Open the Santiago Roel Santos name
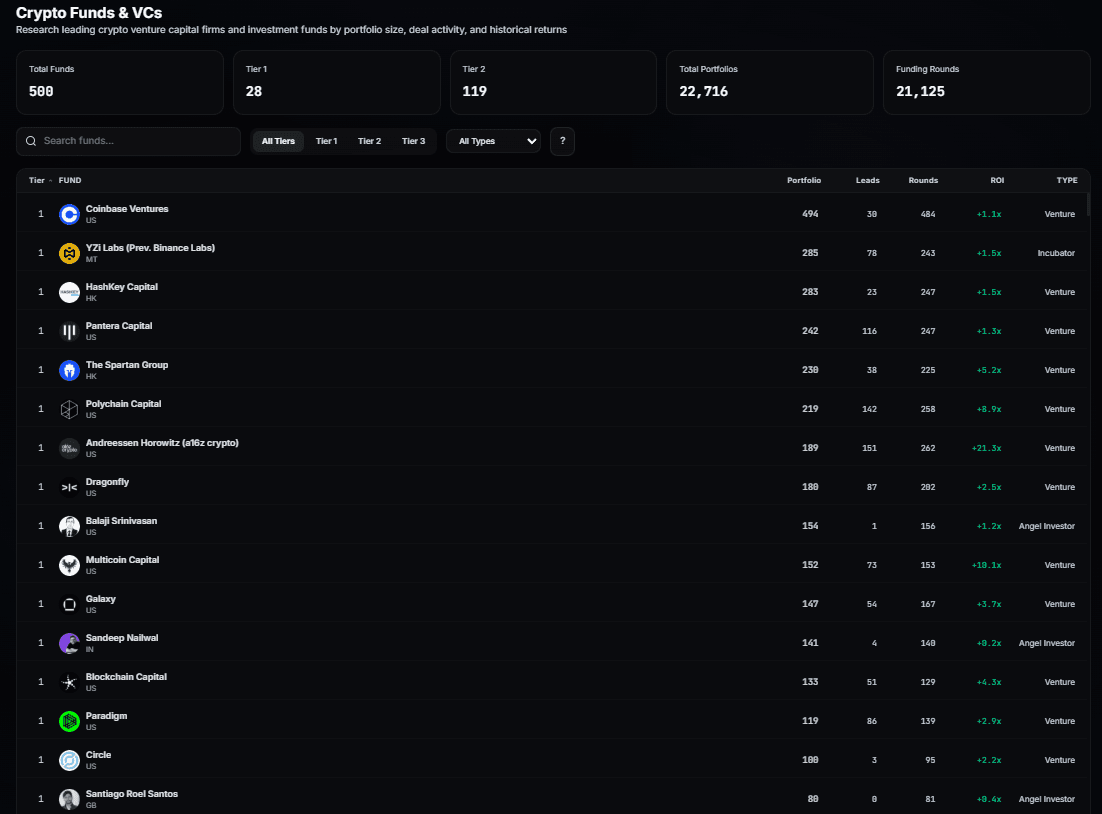This screenshot has height=814, width=1102. coord(131,794)
